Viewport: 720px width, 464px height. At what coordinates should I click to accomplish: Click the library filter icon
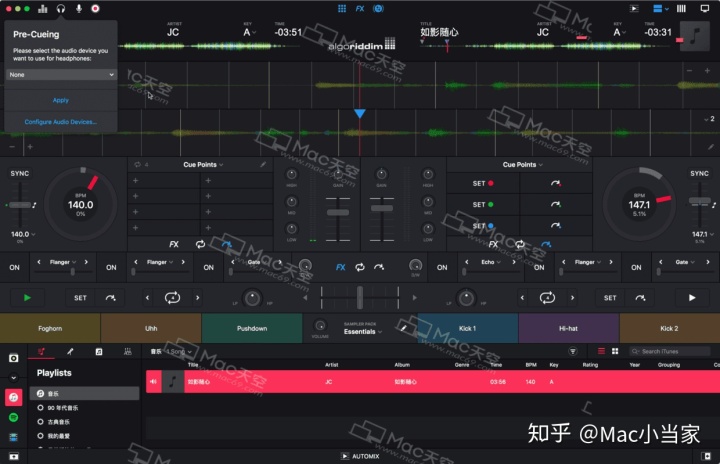coord(573,351)
